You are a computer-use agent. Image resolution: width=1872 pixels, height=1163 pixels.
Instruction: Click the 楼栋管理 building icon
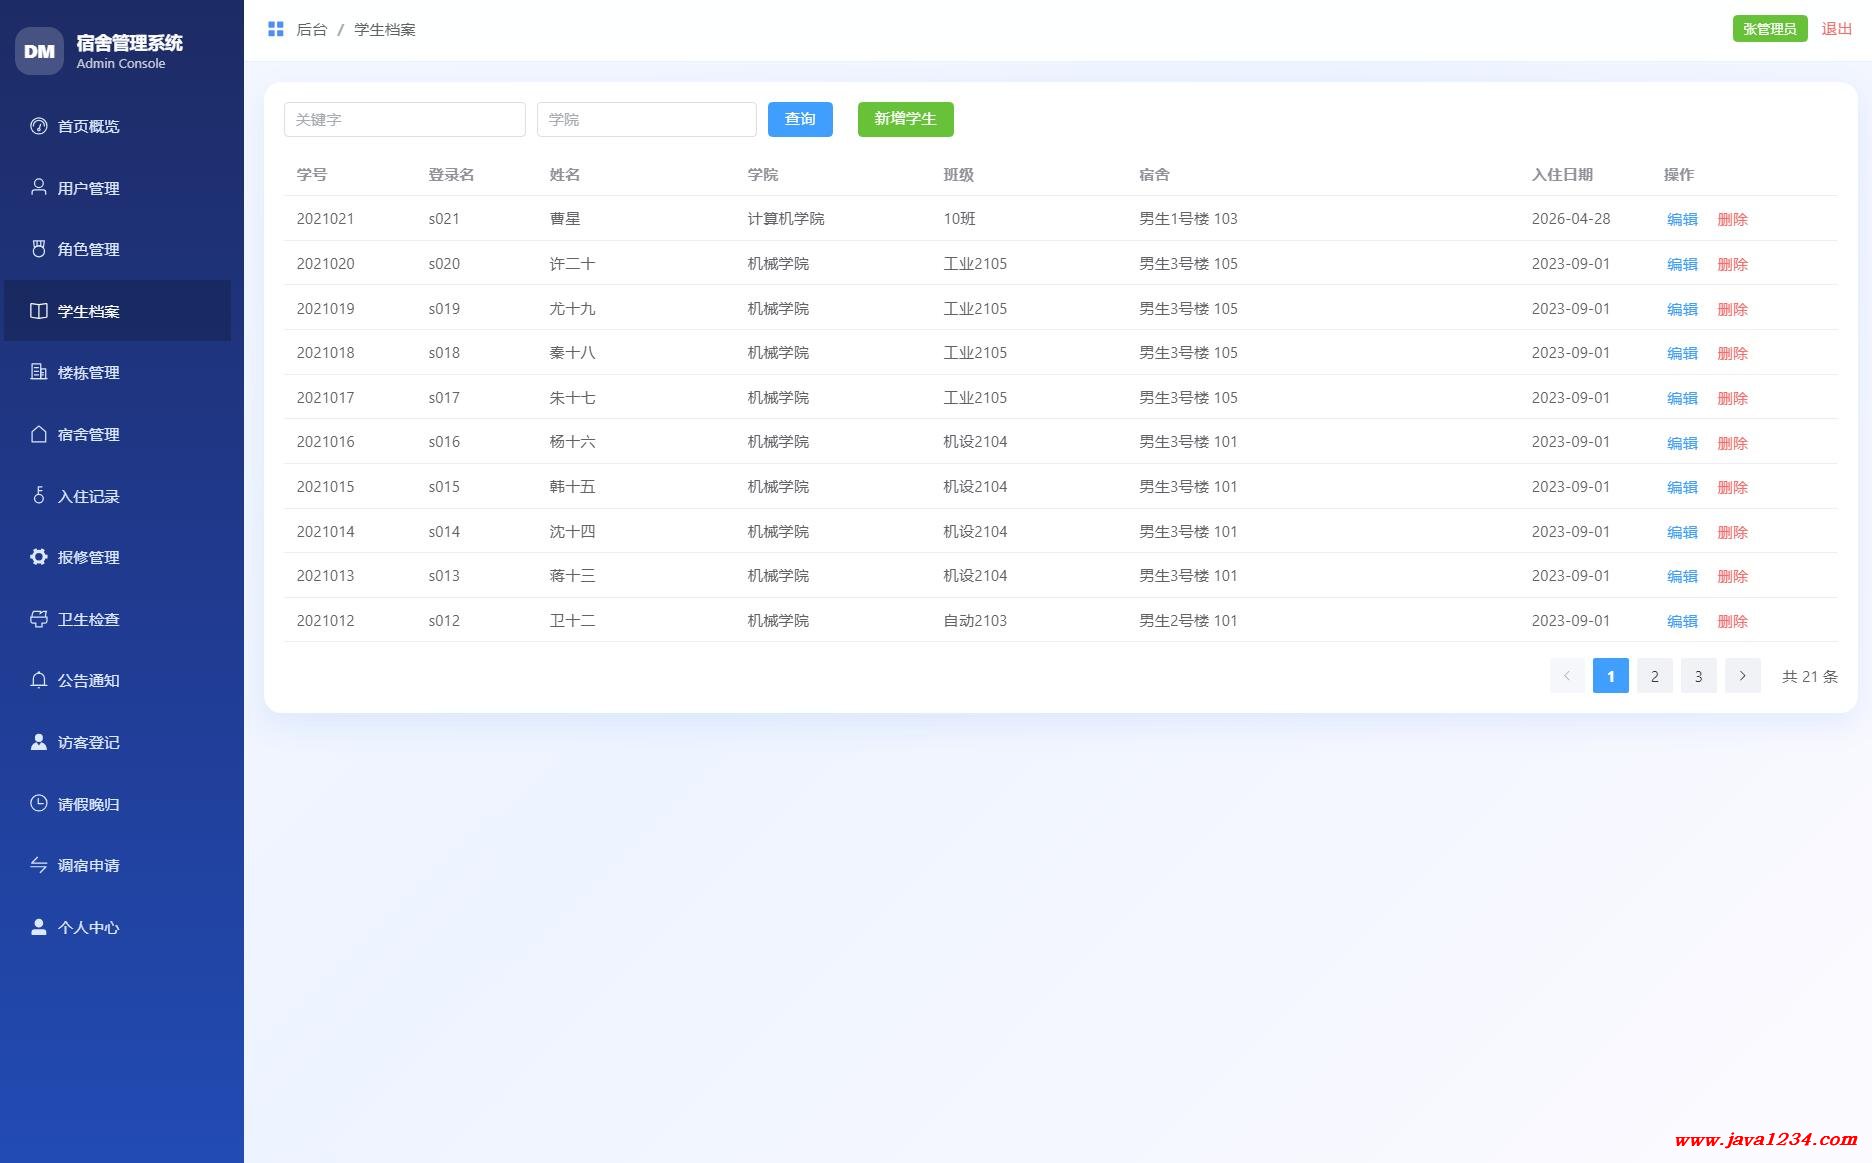click(x=39, y=372)
